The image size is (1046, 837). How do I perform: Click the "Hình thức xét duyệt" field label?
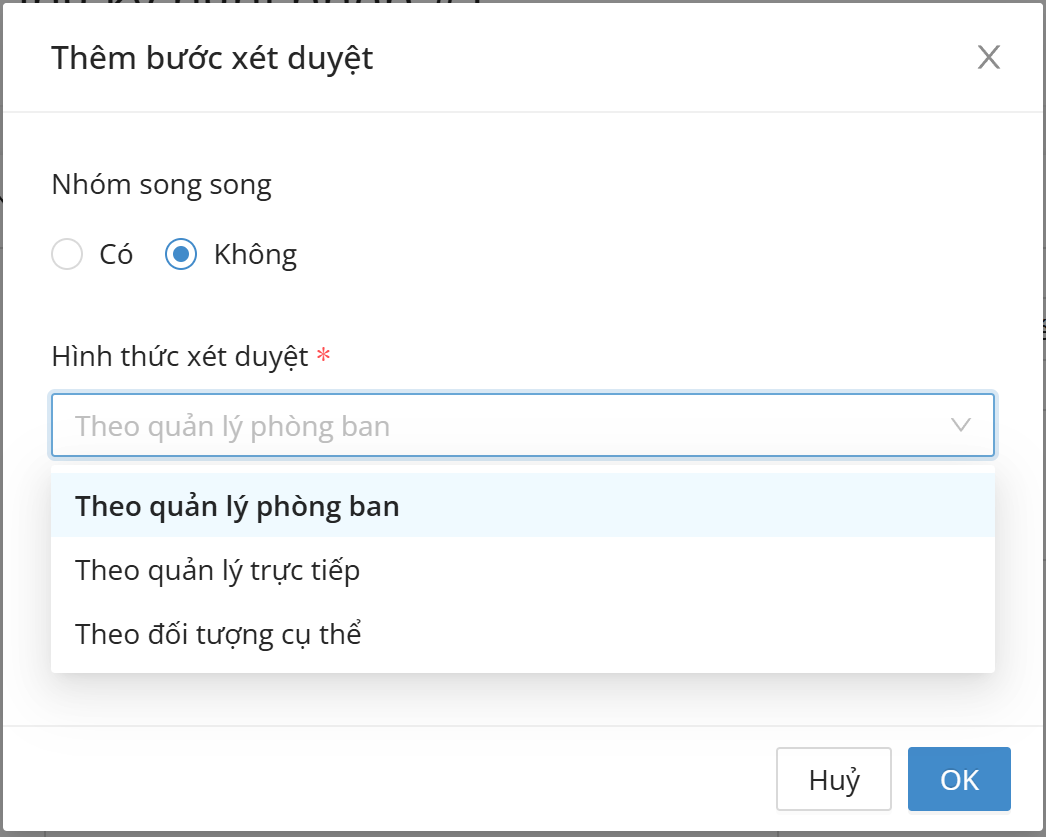(x=180, y=357)
